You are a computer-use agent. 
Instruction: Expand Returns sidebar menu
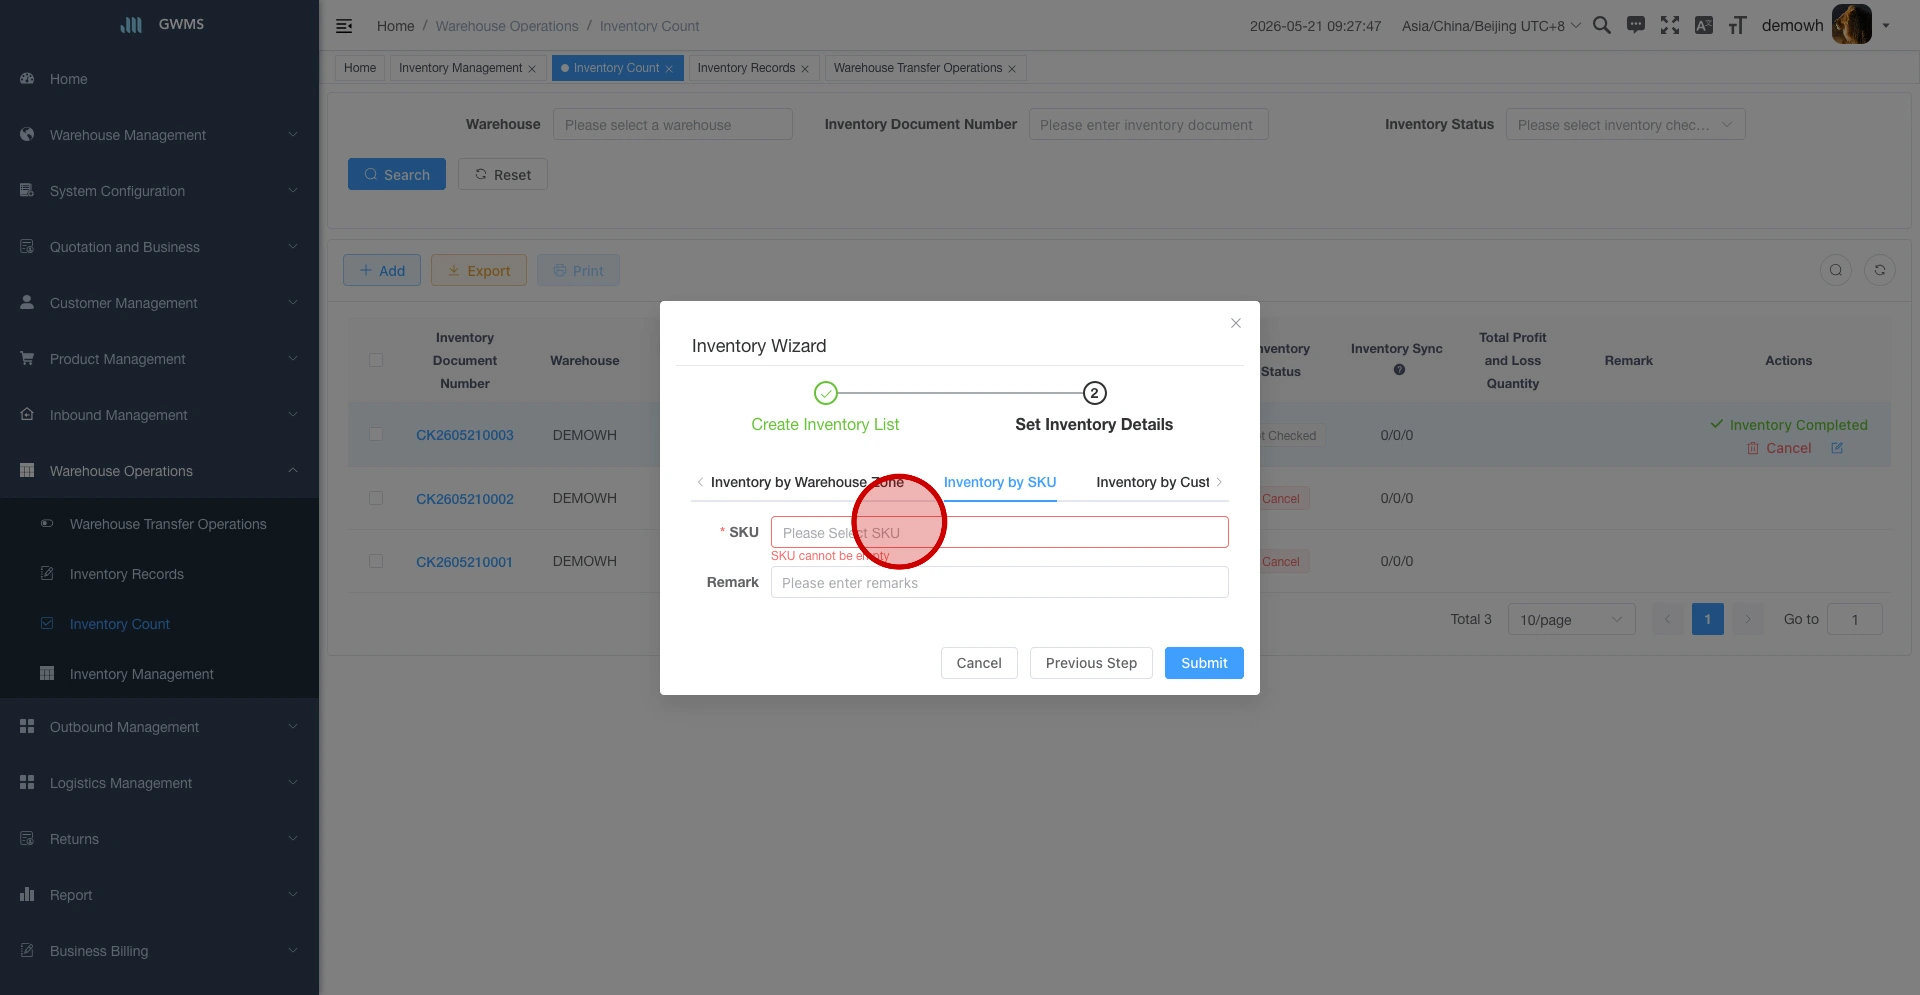click(160, 839)
